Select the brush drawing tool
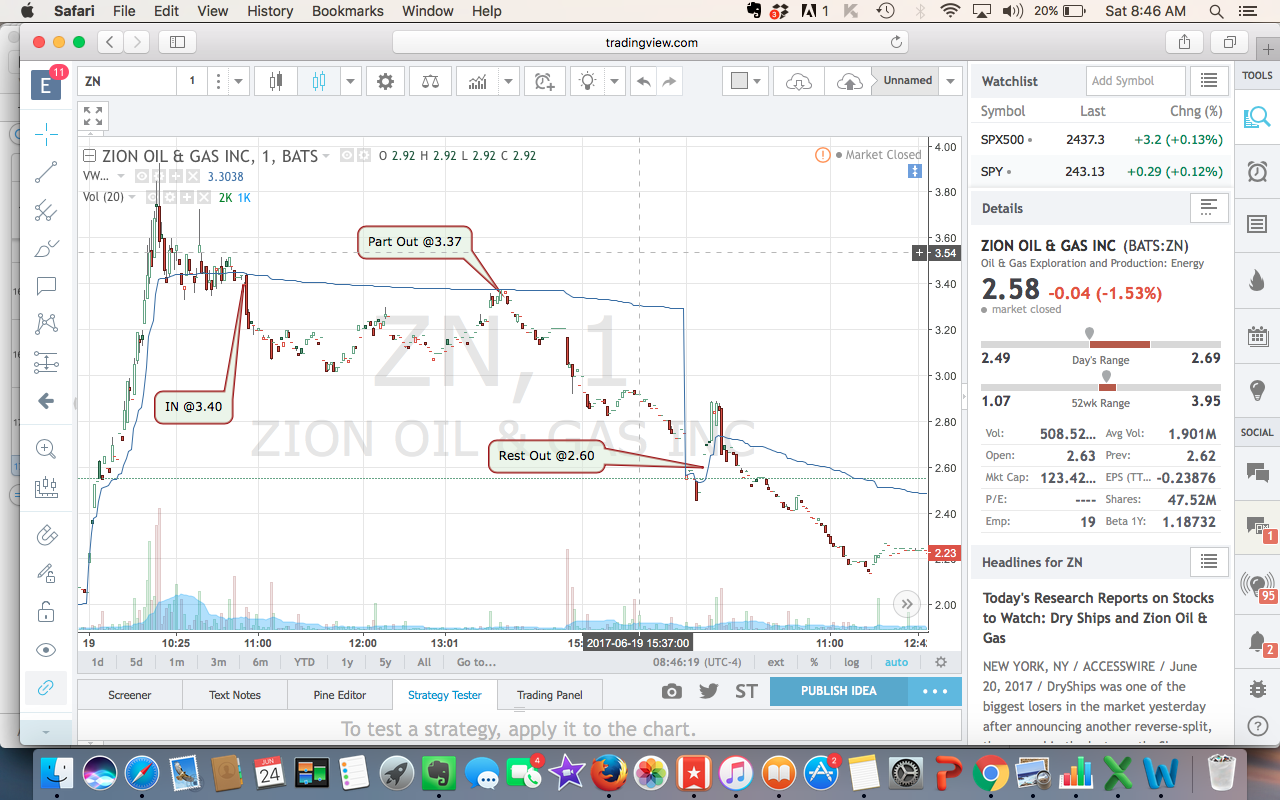The height and width of the screenshot is (800, 1280). click(x=46, y=249)
